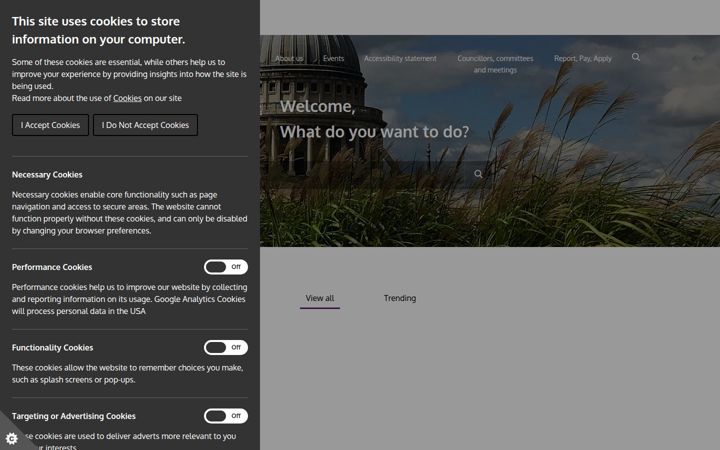Open the Cookies policy link
Viewport: 720px width, 450px height.
point(127,98)
